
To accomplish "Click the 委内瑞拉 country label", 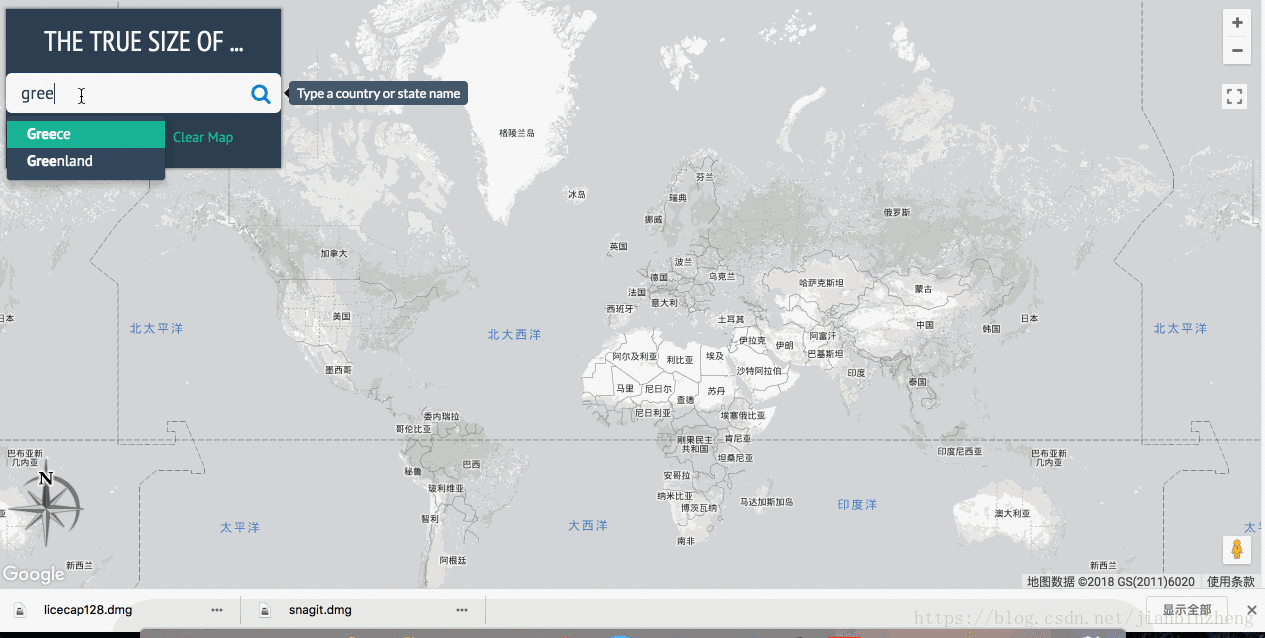I will 441,416.
